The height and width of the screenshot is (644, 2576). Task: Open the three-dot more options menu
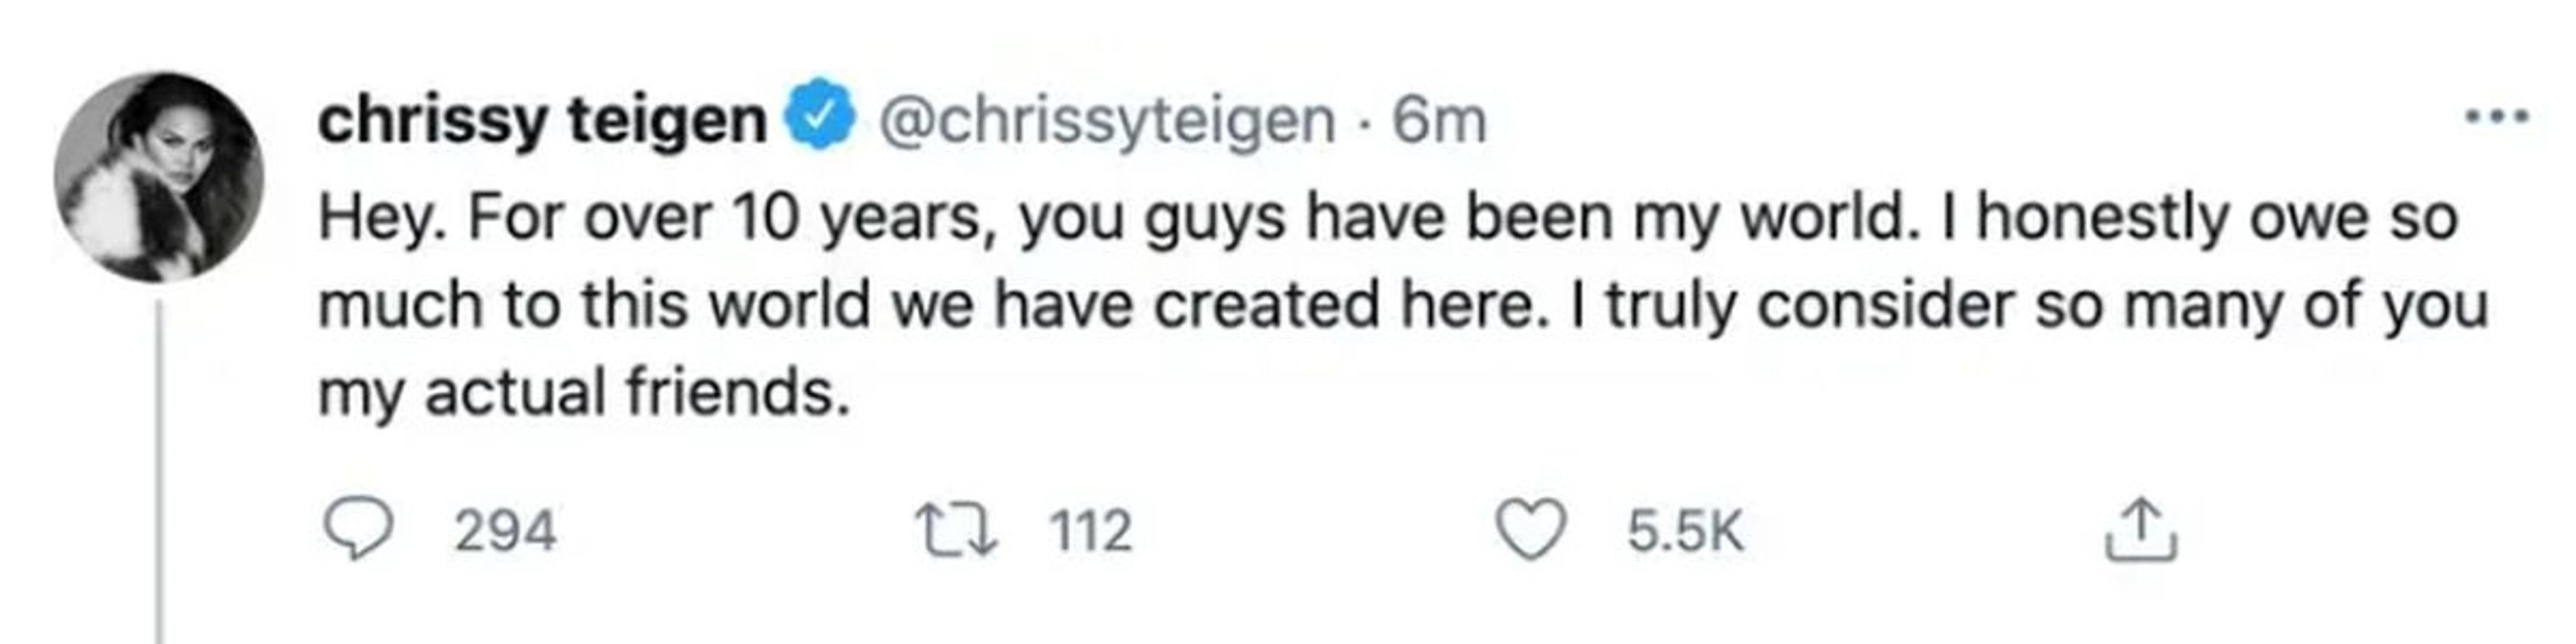tap(2495, 118)
